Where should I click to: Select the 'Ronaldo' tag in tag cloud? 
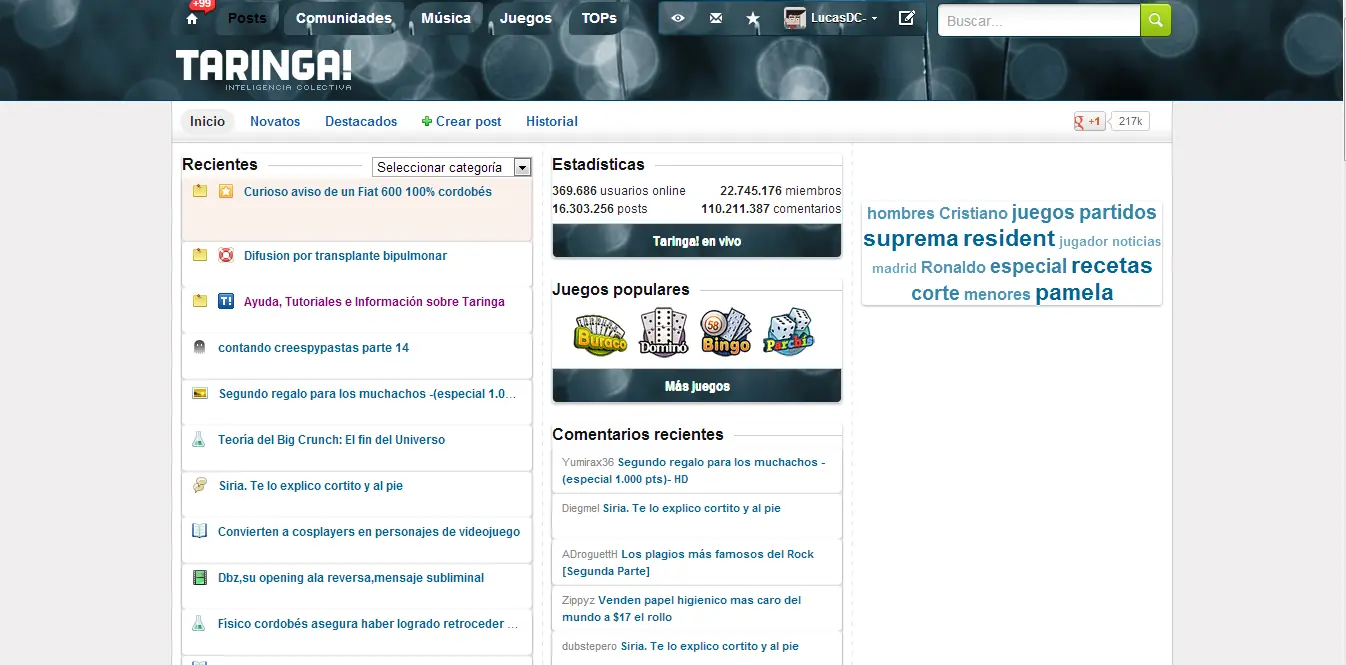pyautogui.click(x=953, y=267)
